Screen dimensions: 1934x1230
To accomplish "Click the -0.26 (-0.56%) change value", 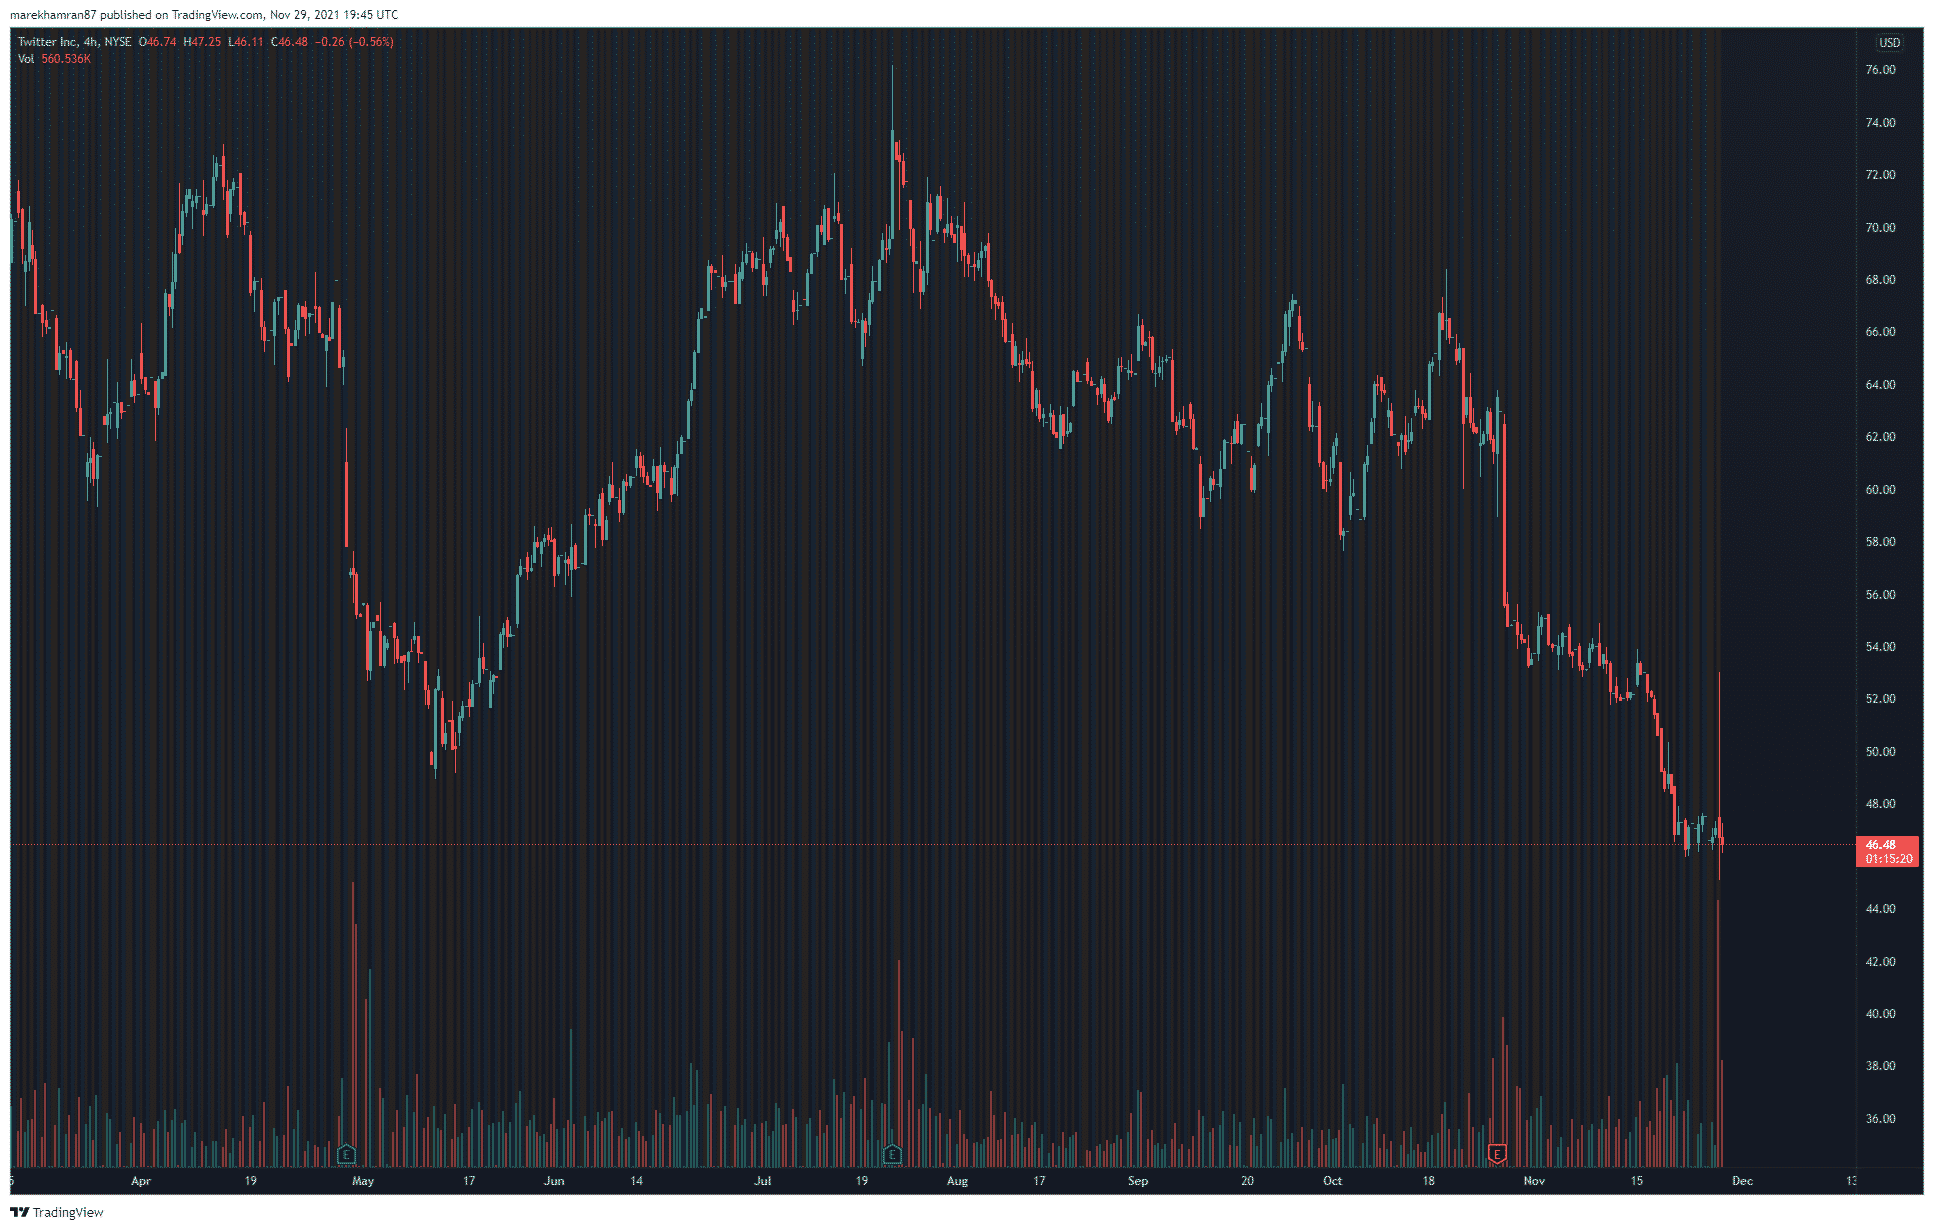I will [x=354, y=42].
